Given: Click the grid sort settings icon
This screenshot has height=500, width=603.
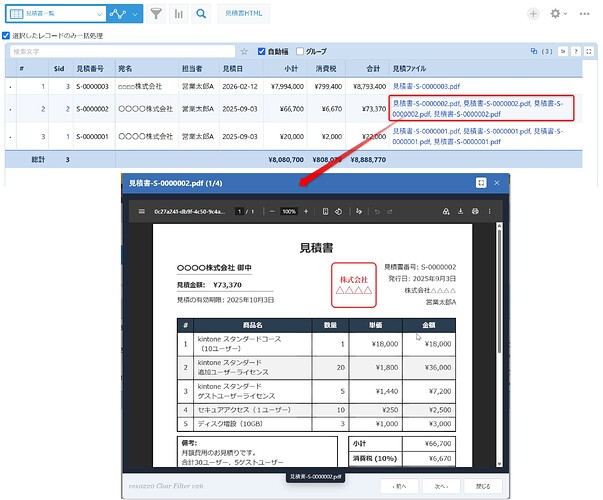Looking at the screenshot, I should click(x=563, y=51).
